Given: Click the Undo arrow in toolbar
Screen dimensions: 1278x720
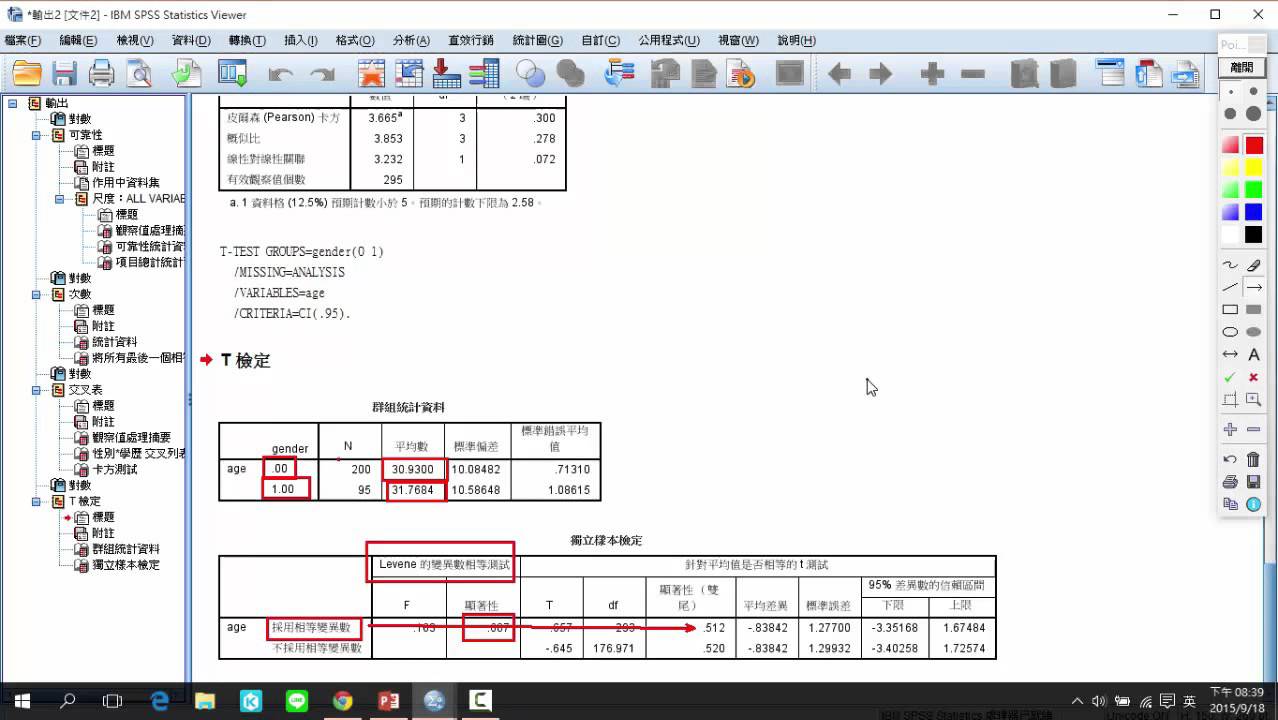Looking at the screenshot, I should click(281, 74).
